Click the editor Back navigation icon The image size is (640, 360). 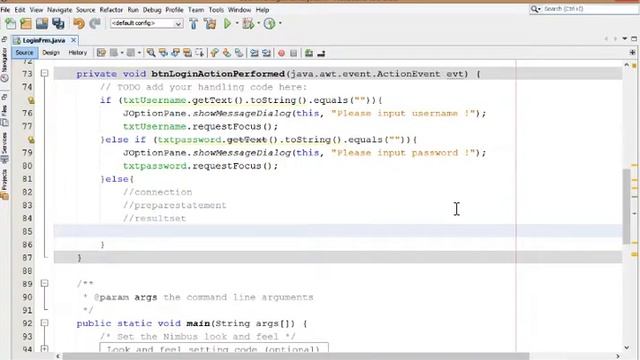click(114, 53)
